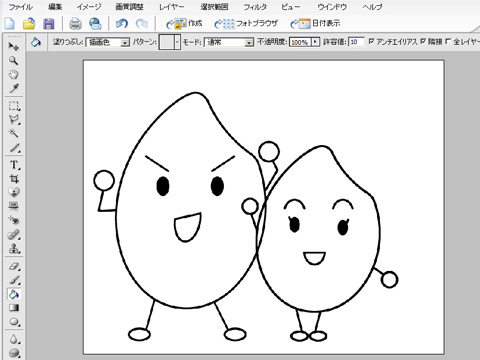Open the 編集 menu
The image size is (480, 360).
pos(55,7)
